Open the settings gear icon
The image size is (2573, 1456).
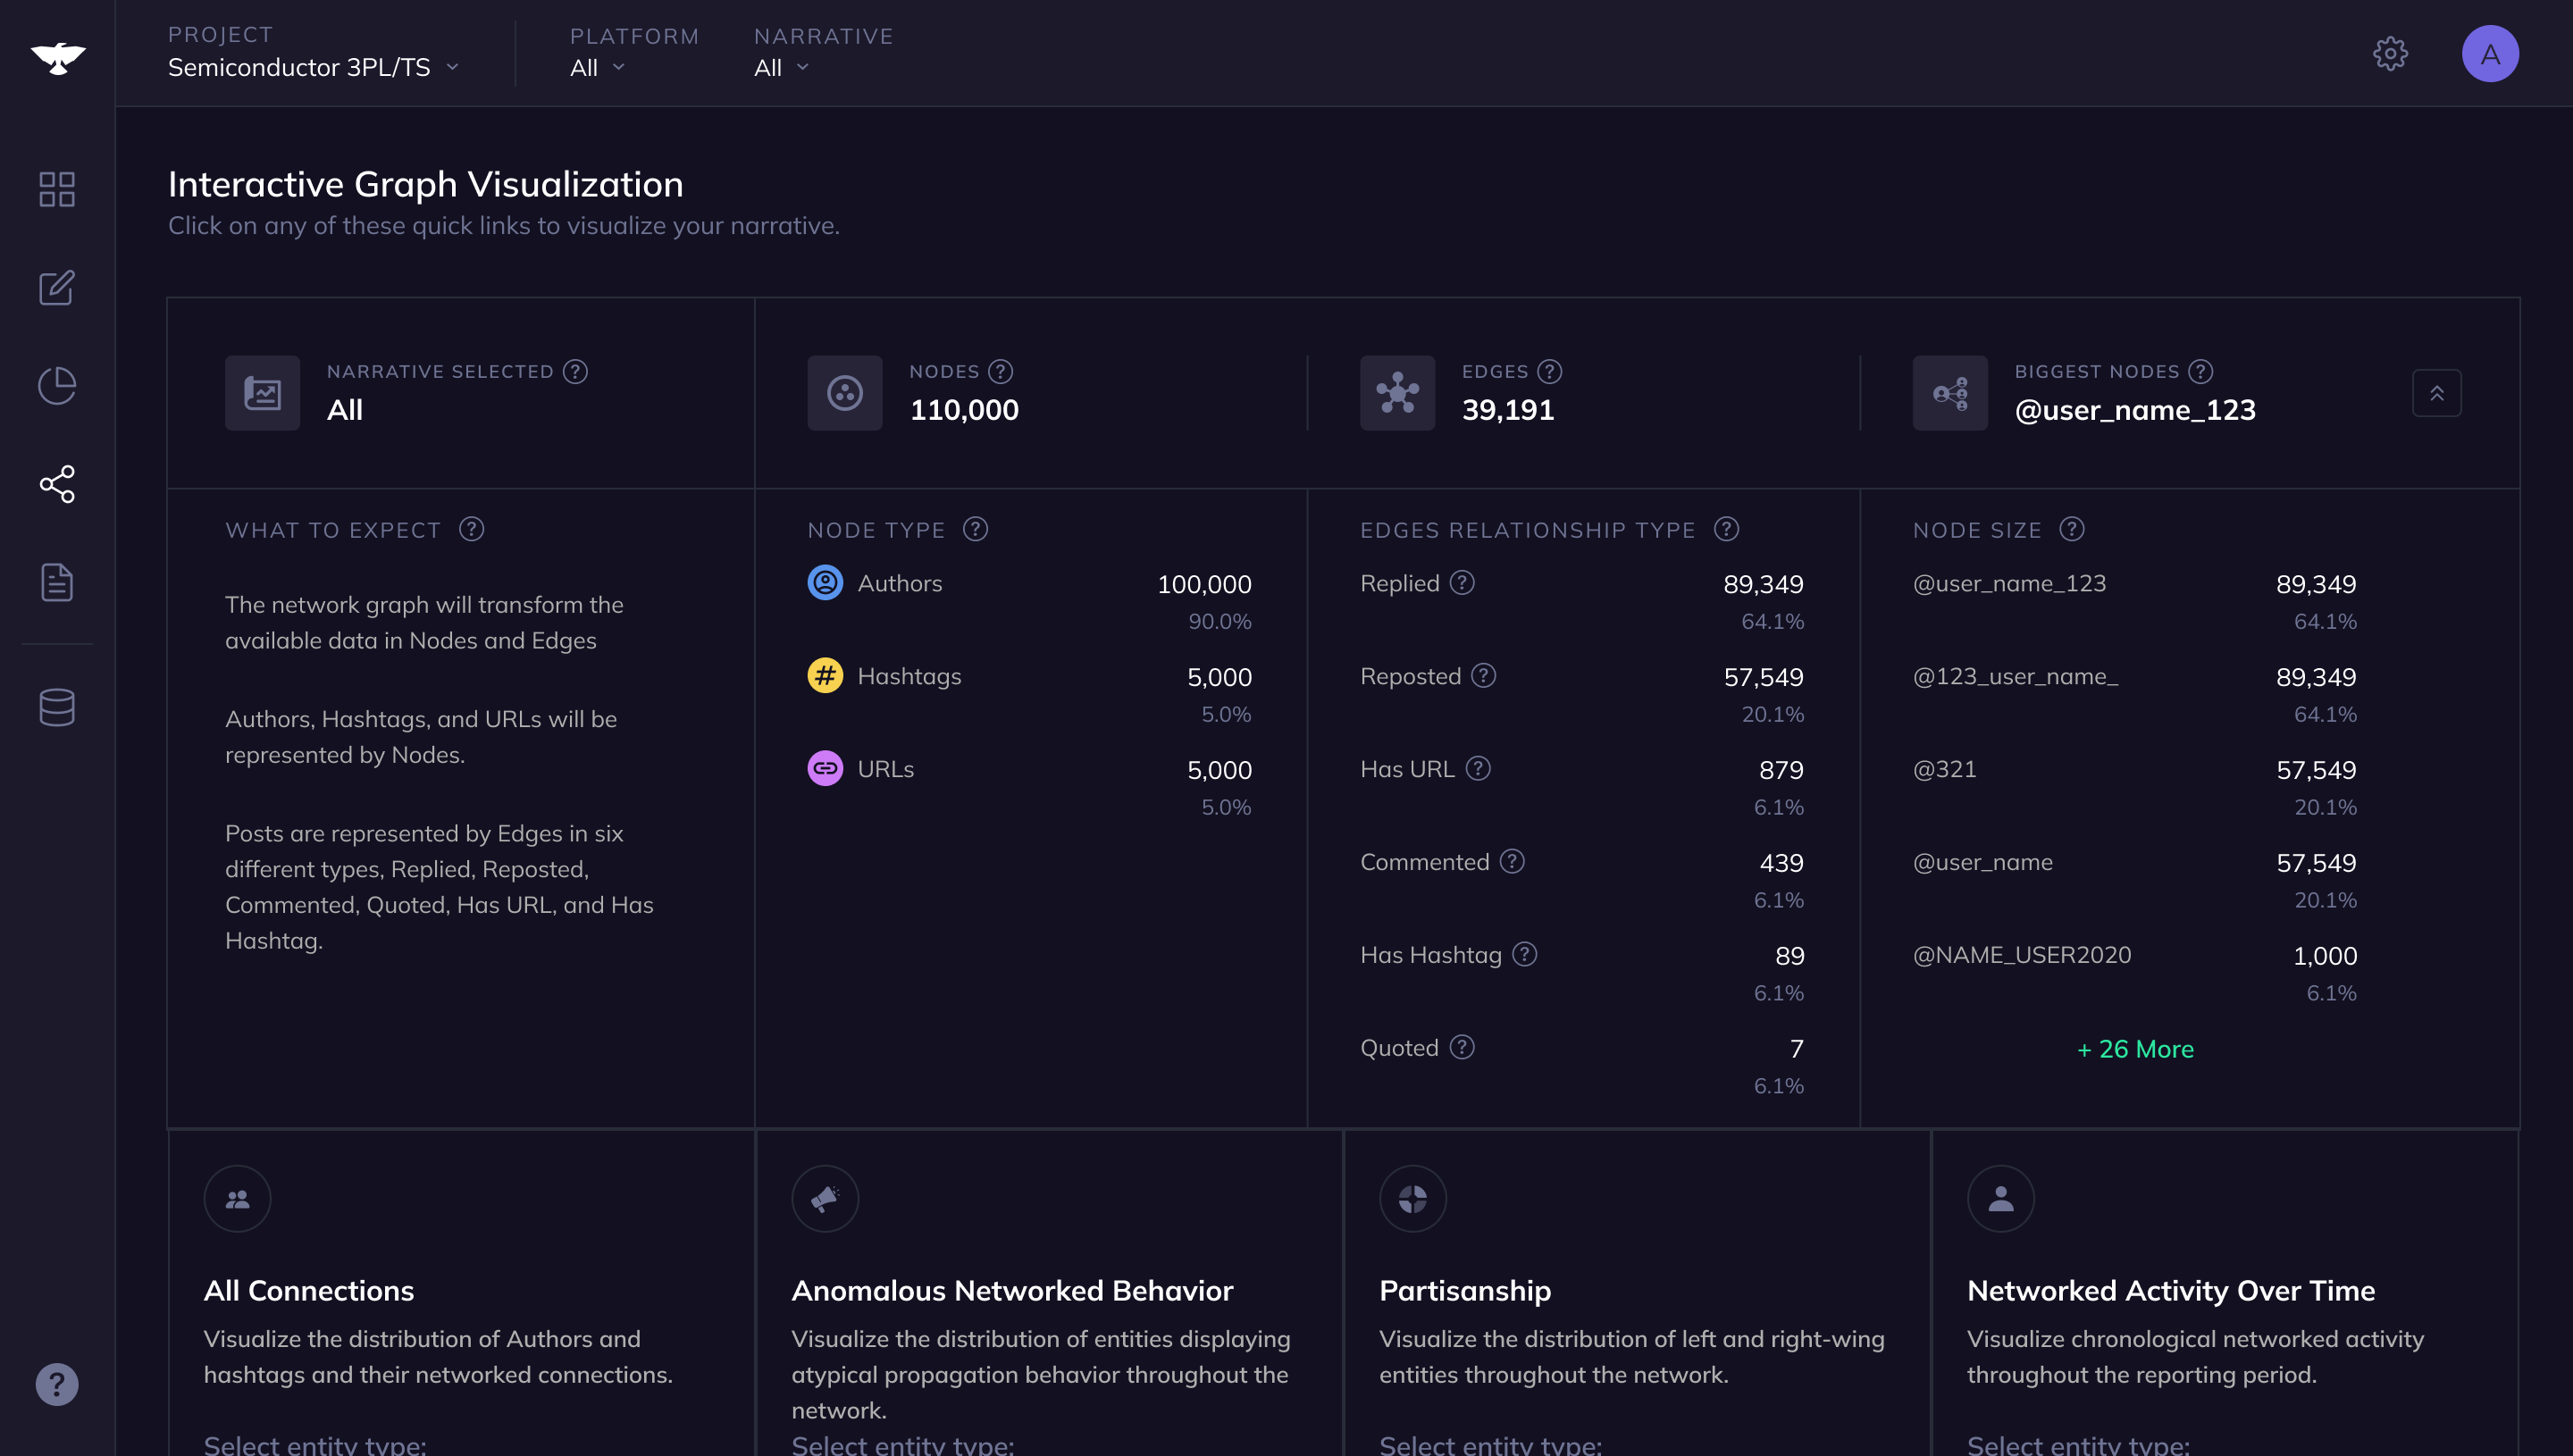[2390, 53]
